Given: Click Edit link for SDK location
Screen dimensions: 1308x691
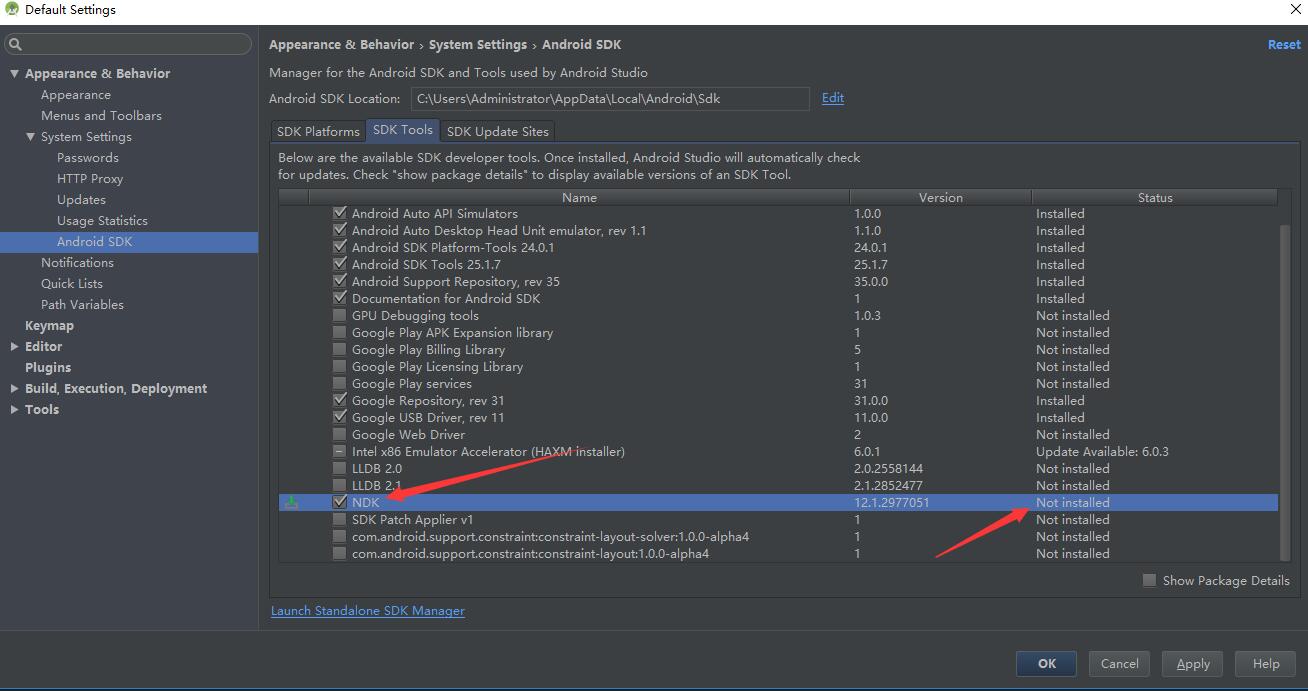Looking at the screenshot, I should pos(833,98).
